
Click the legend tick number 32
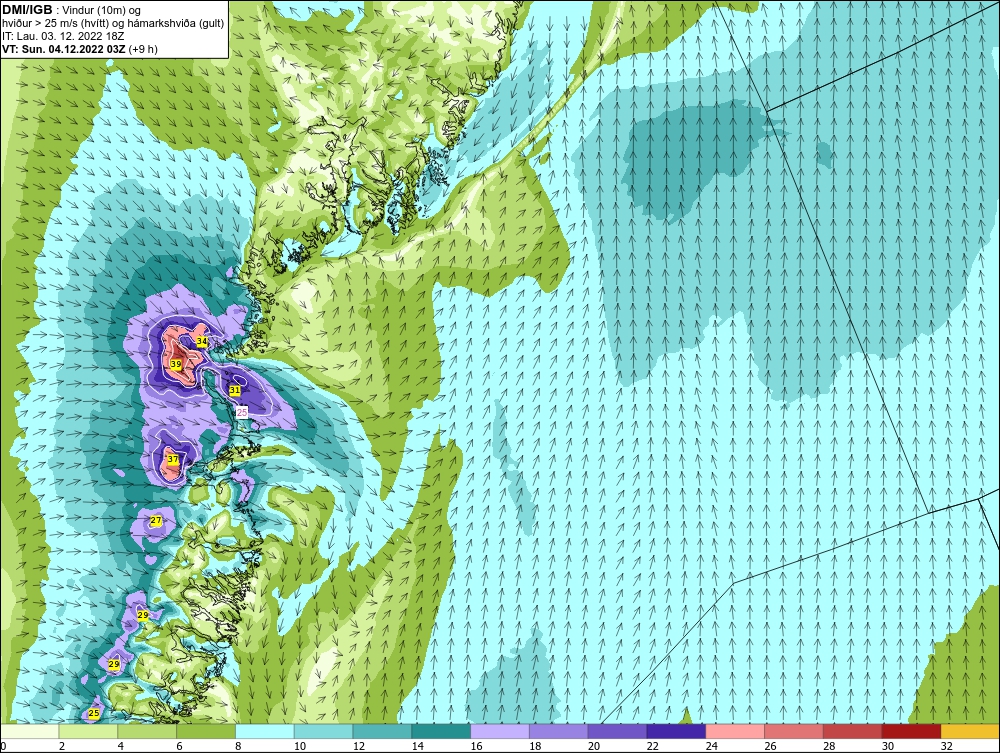(x=946, y=746)
